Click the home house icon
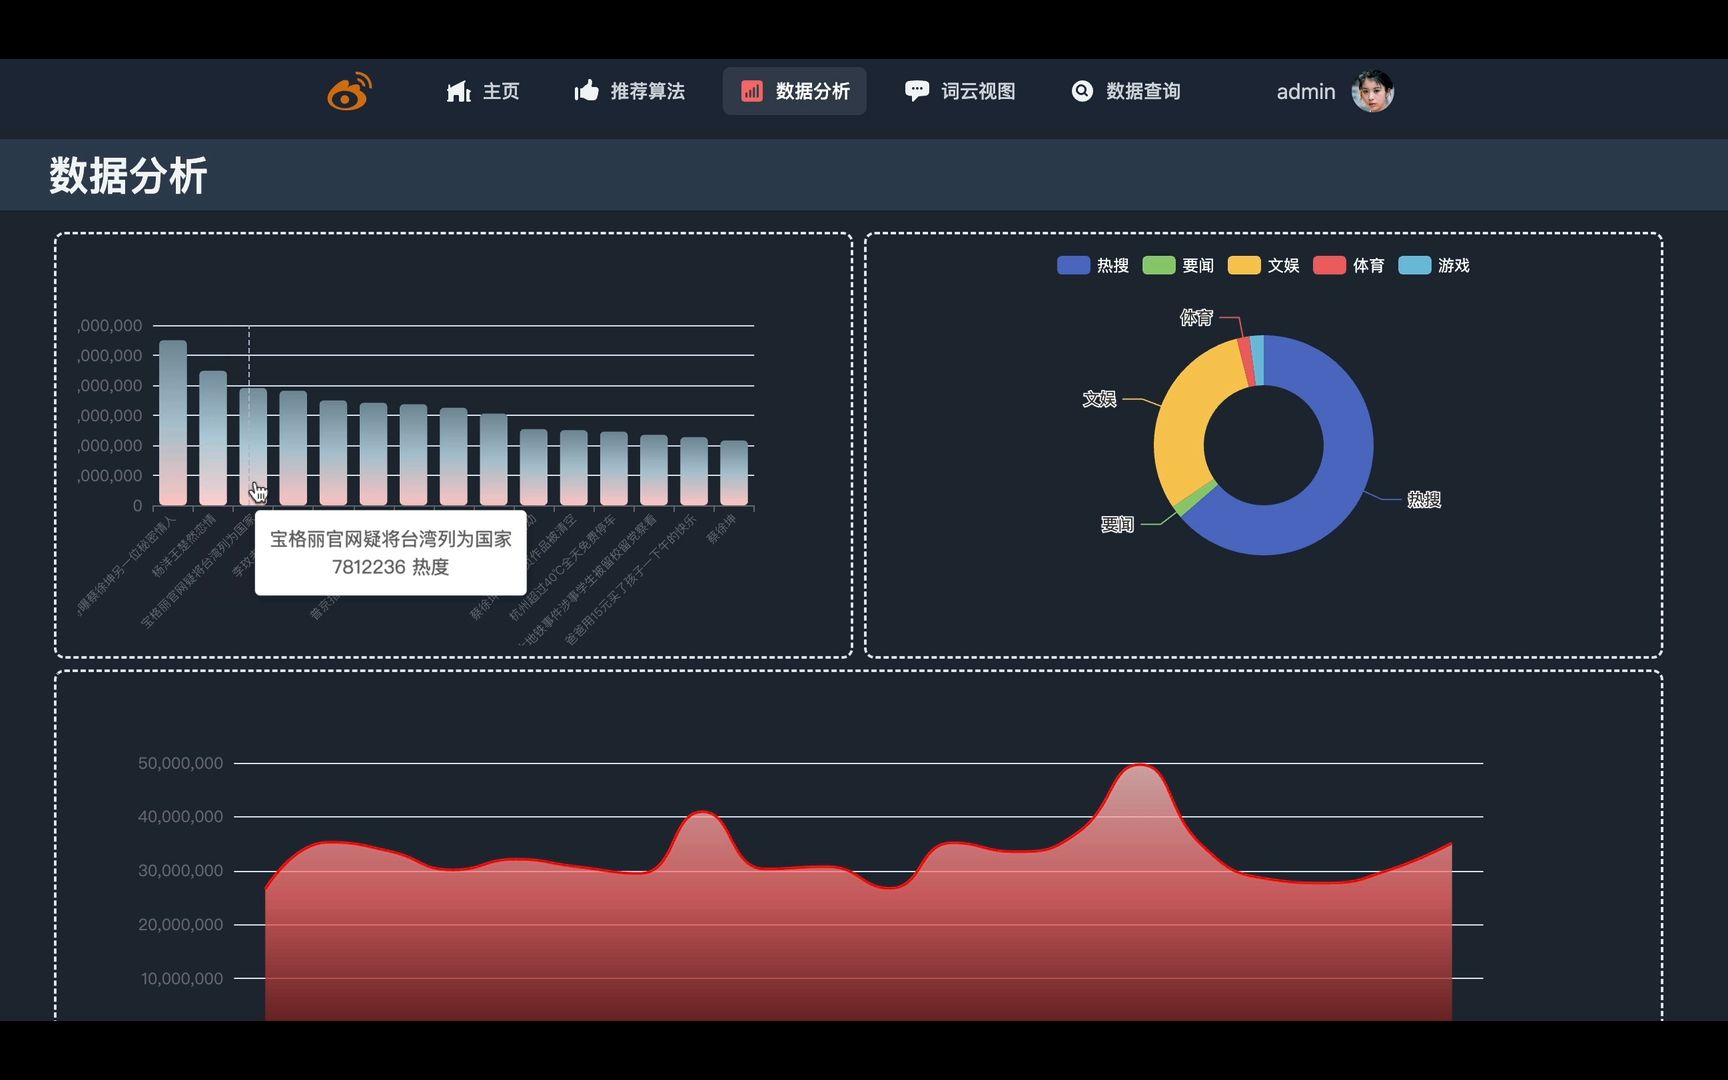Viewport: 1728px width, 1080px height. 458,92
